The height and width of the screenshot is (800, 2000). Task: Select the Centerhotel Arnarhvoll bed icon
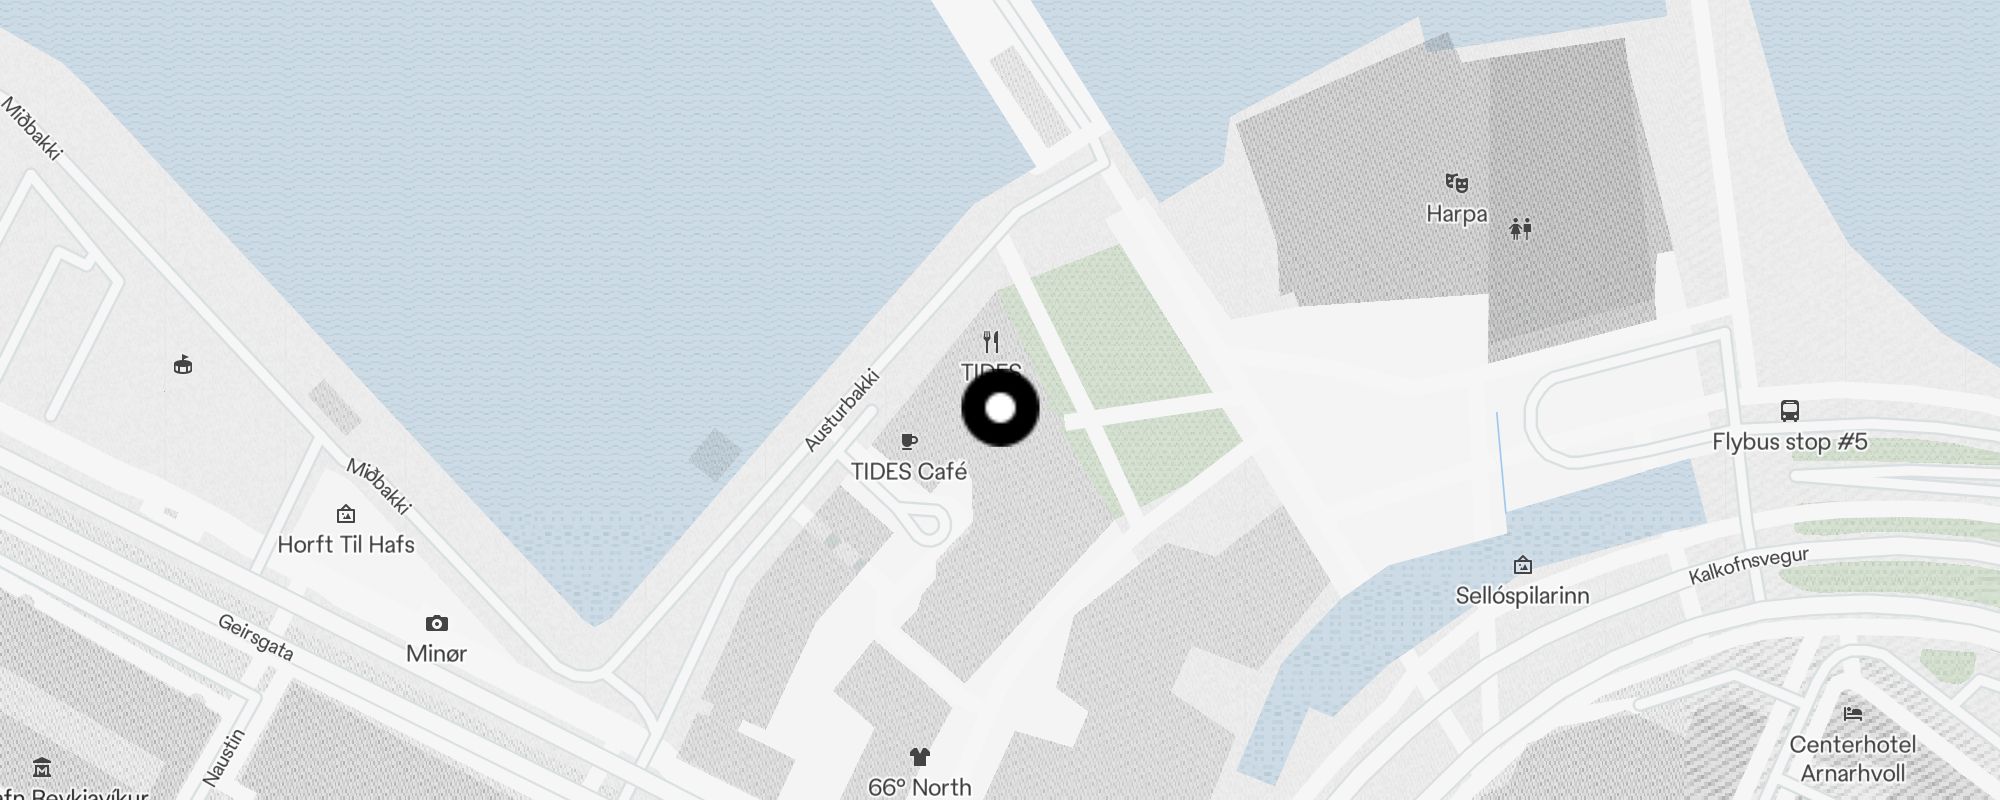pos(1853,714)
